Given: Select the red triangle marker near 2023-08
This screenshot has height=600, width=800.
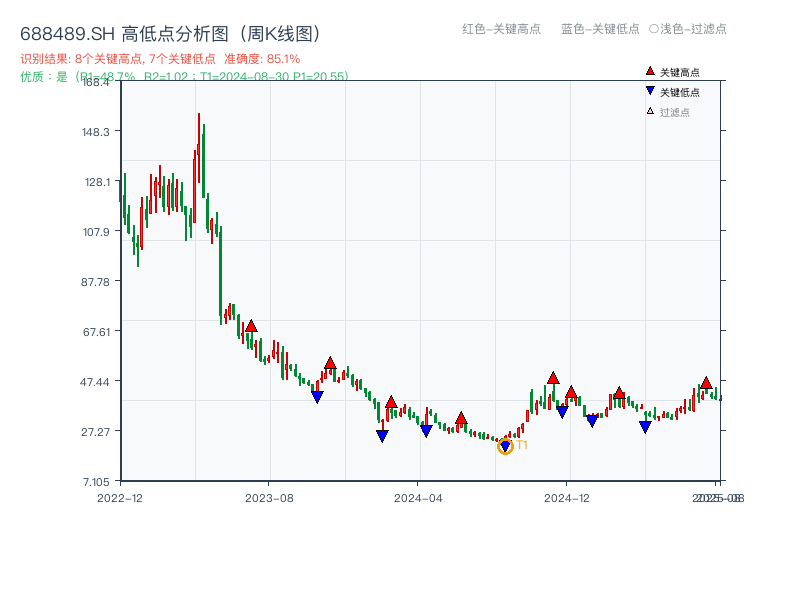Looking at the screenshot, I should click(x=250, y=325).
